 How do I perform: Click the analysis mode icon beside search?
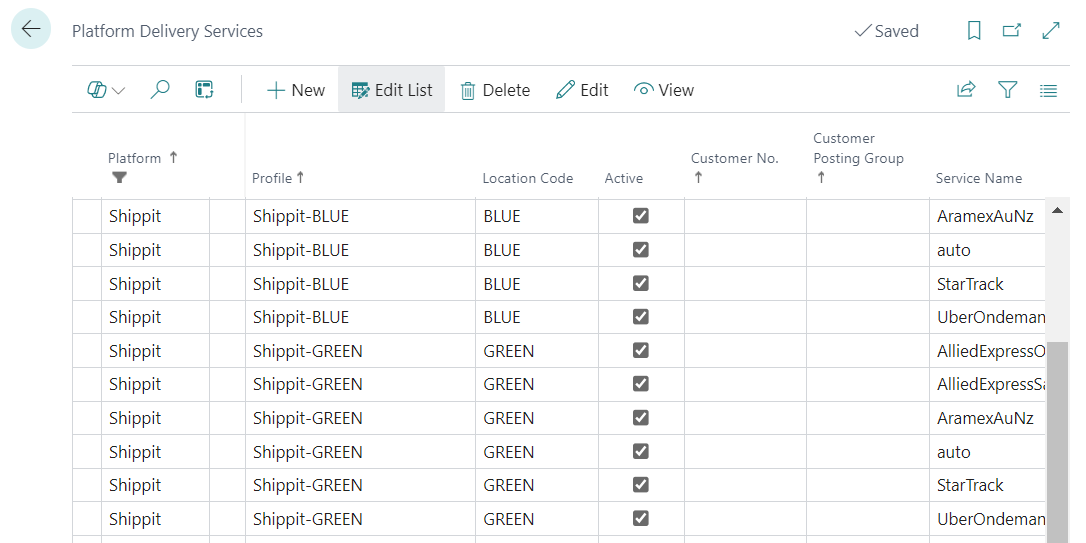(x=204, y=90)
